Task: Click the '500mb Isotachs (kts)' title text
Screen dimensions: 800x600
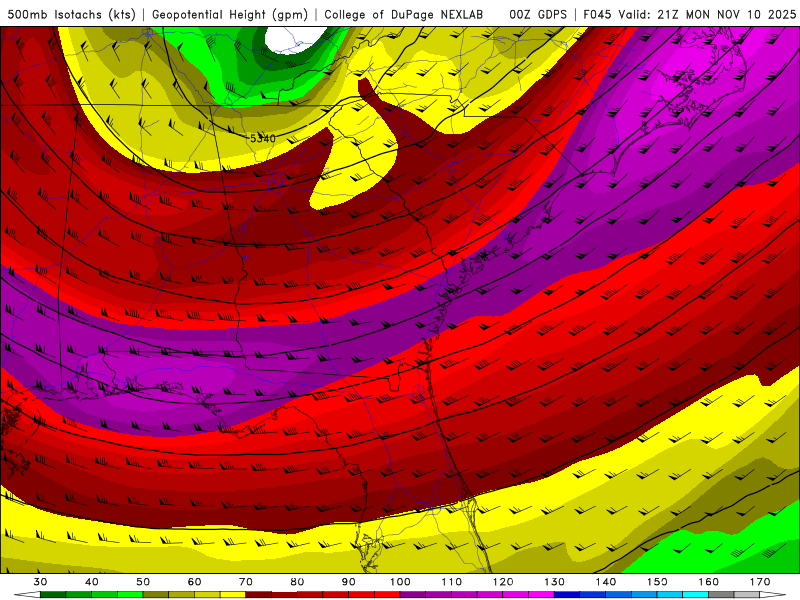Action: pos(71,15)
